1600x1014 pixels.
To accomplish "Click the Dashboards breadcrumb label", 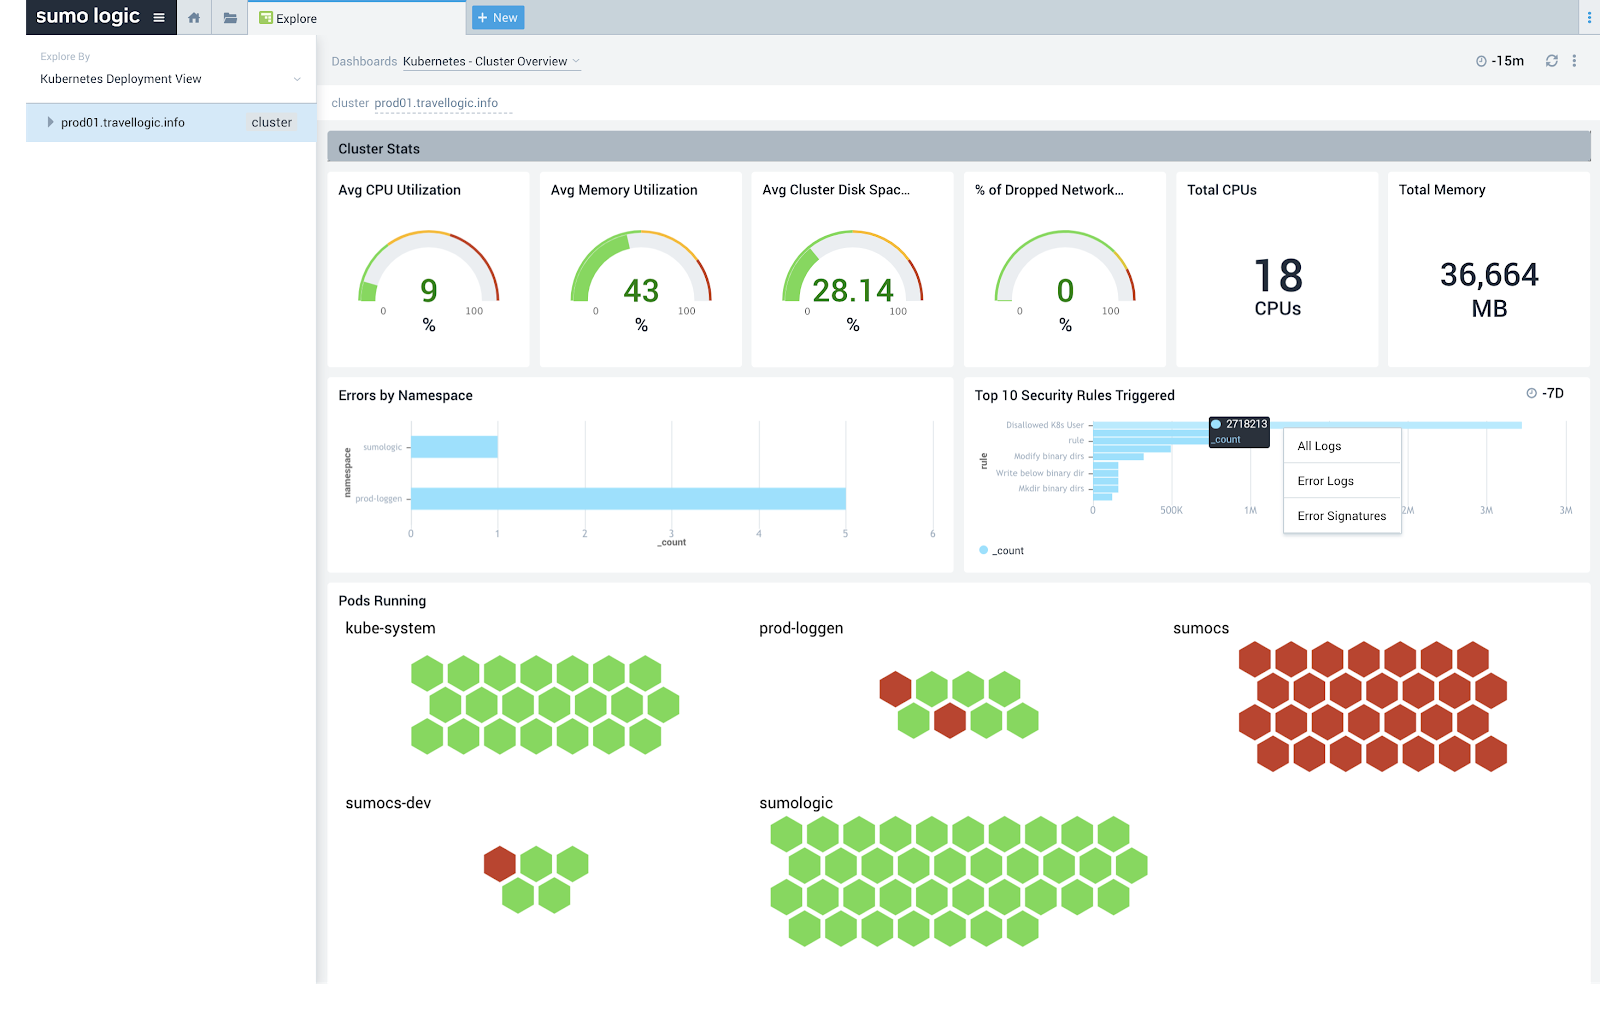I will 364,61.
